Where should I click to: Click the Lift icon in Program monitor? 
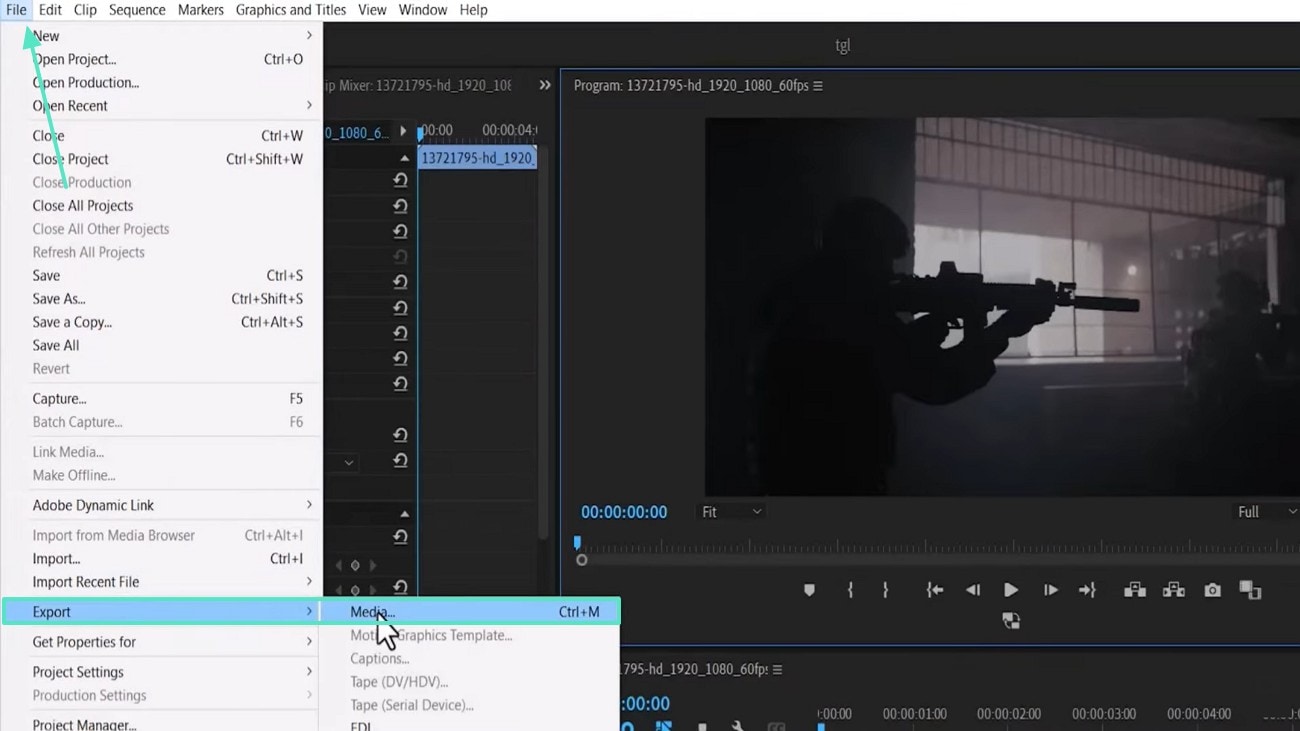pyautogui.click(x=1134, y=590)
